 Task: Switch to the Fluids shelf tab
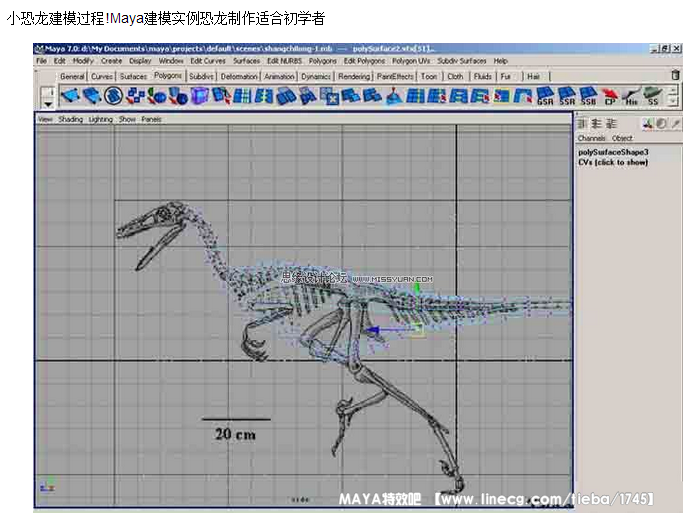point(483,76)
